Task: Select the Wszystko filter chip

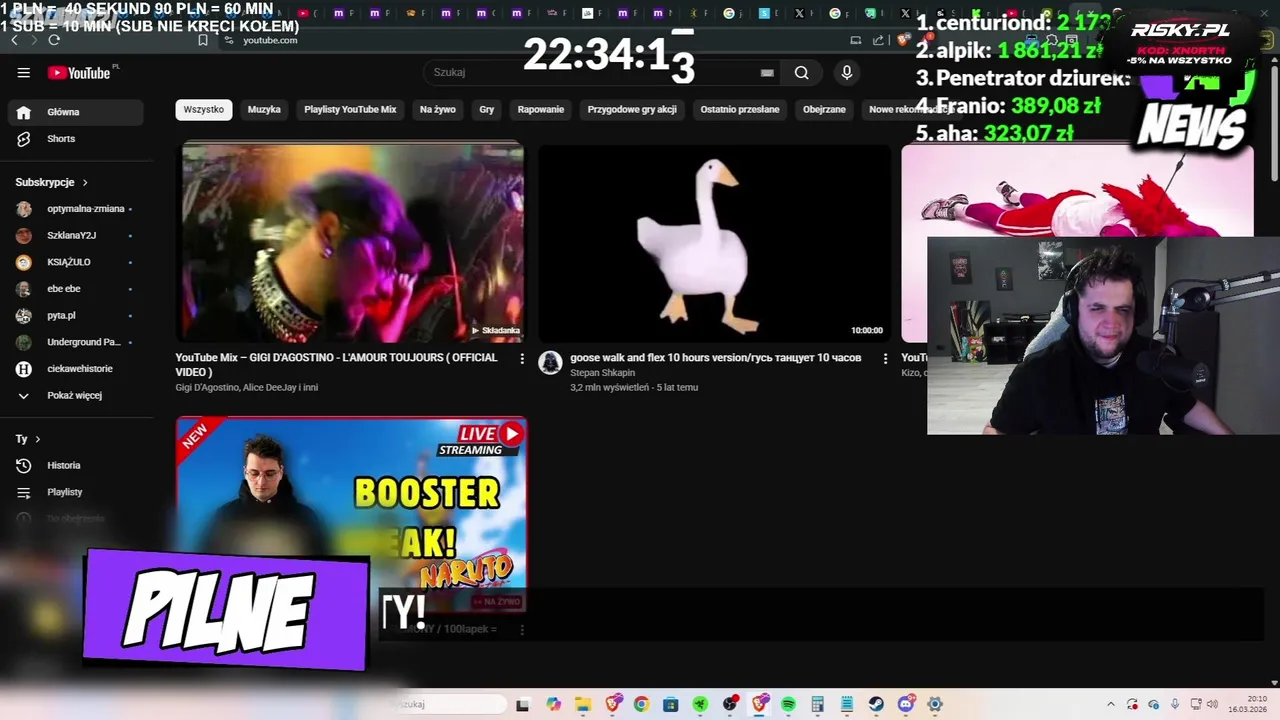Action: (204, 109)
